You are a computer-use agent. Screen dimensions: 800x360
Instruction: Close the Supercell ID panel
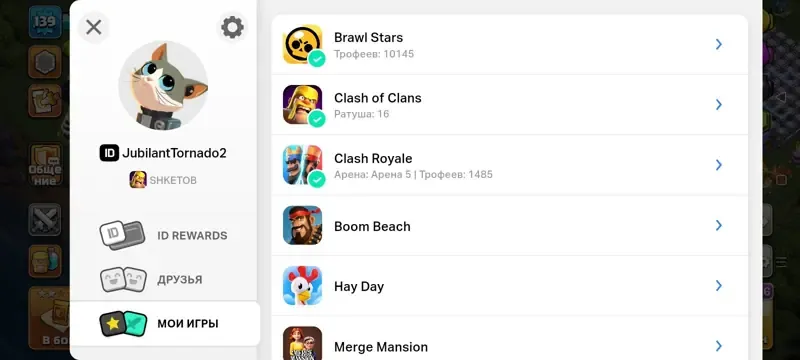point(93,27)
